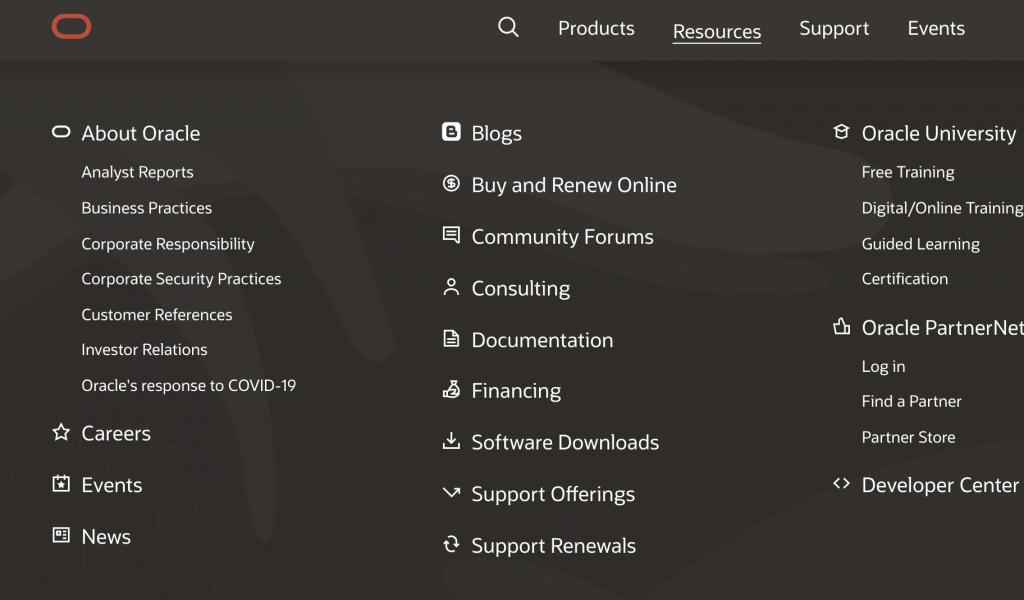Open Oracle's response to COVID-19
Viewport: 1024px width, 600px height.
[188, 385]
